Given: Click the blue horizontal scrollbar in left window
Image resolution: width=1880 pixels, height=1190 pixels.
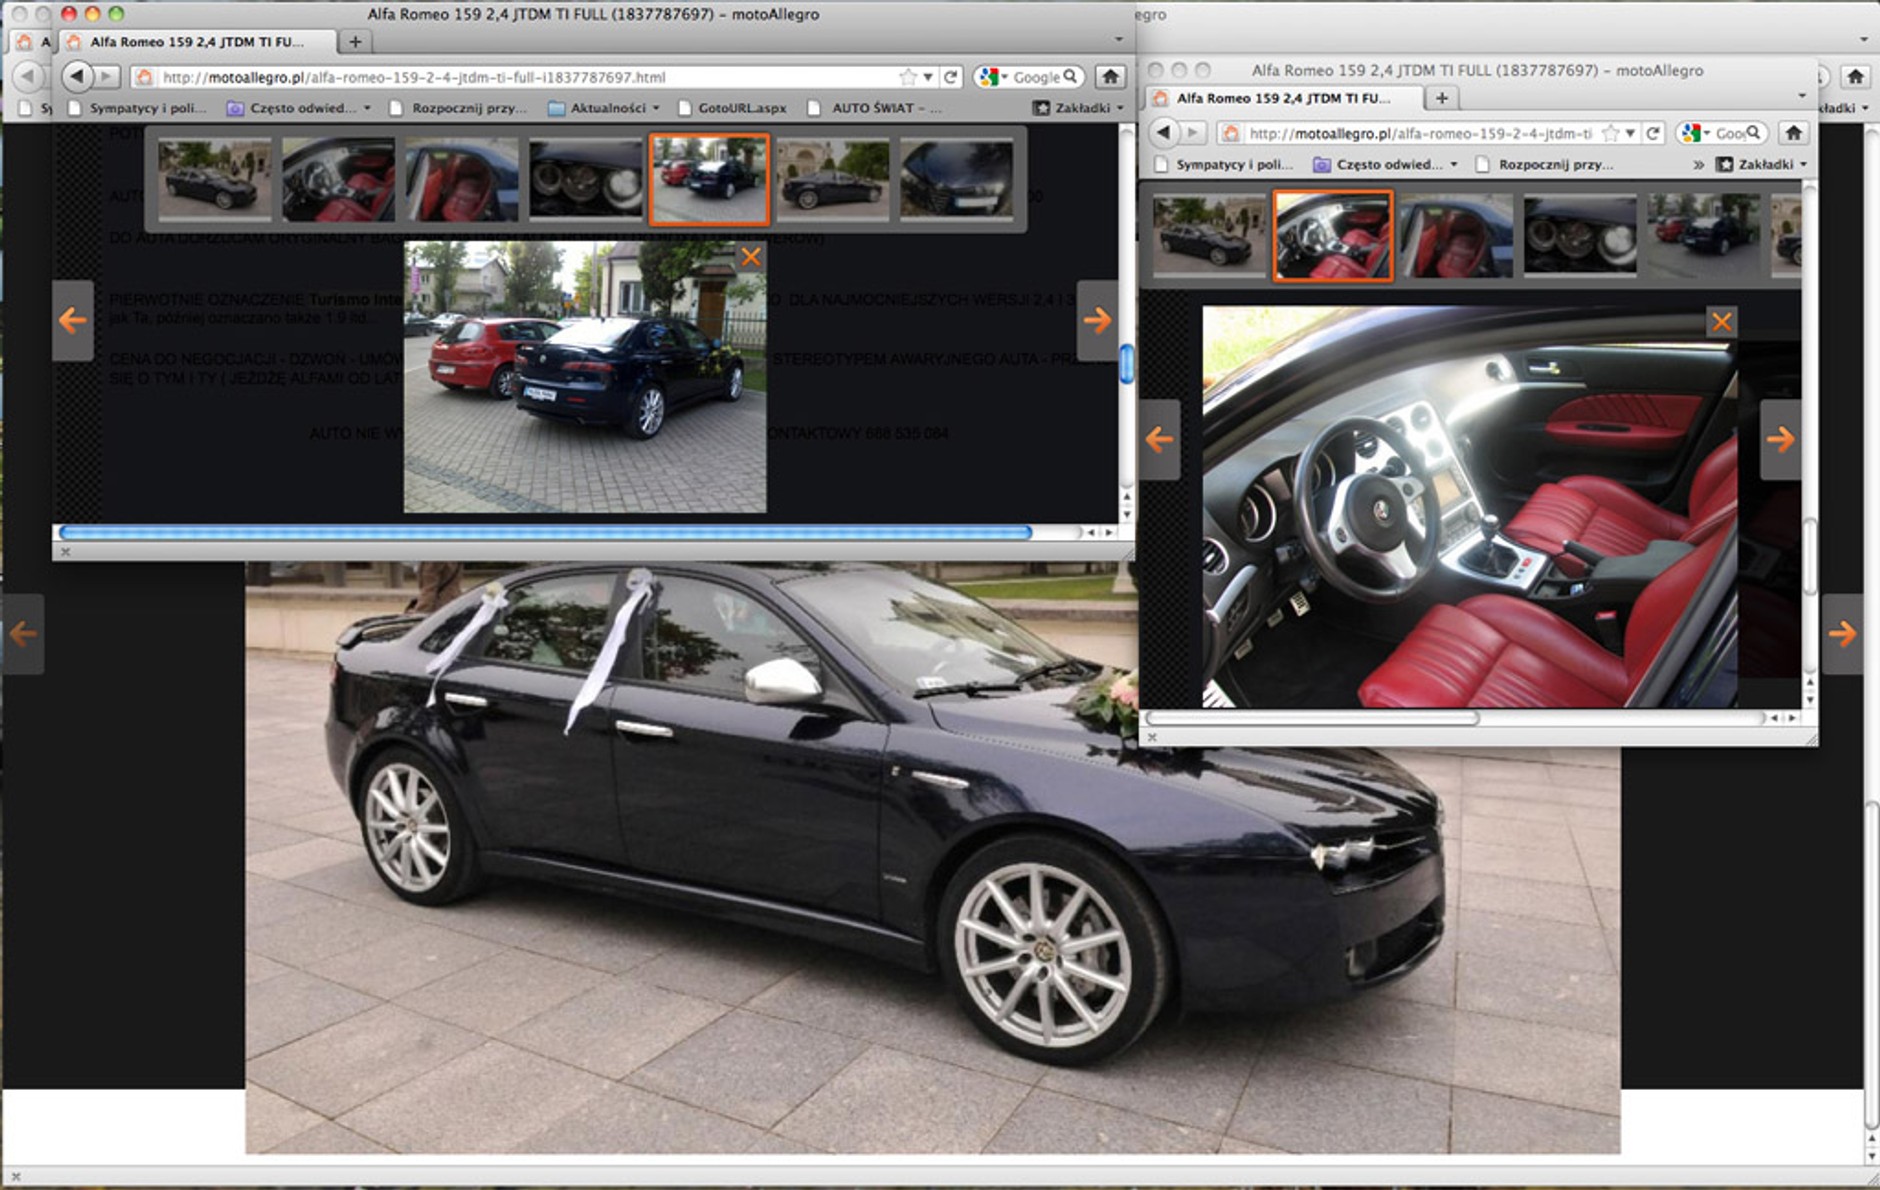Looking at the screenshot, I should (545, 533).
